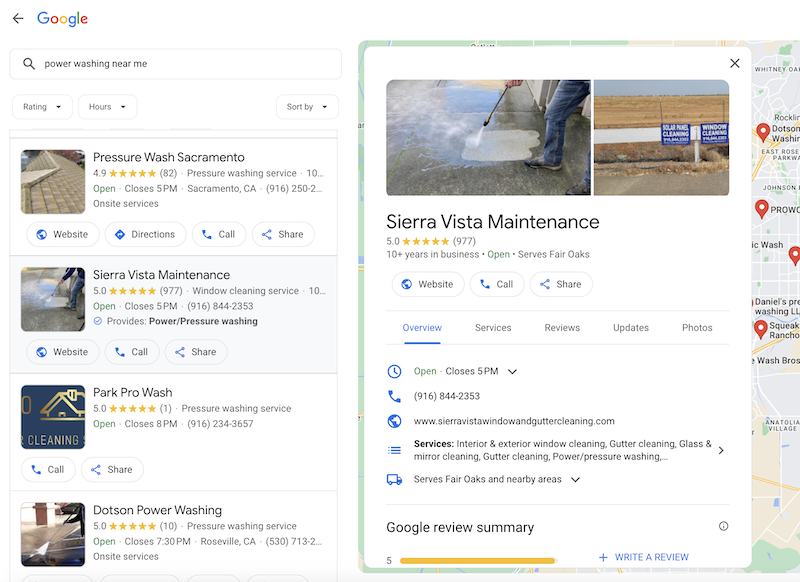Click the 'power washing near me' search field
Screen dimensions: 800x582
pos(176,64)
